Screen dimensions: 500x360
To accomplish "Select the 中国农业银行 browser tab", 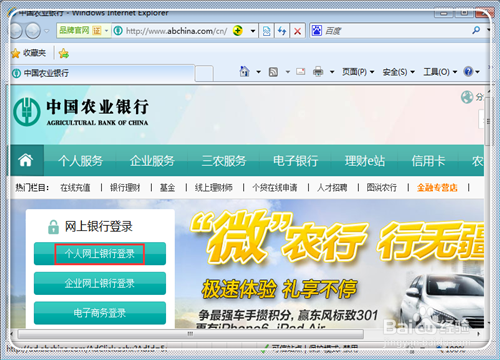I will pos(102,73).
